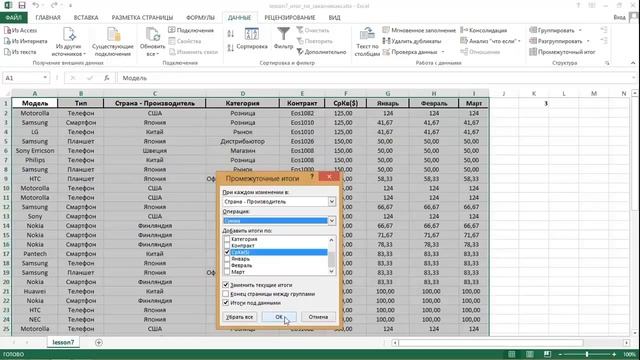Check the Март subtotal box

click(227, 272)
